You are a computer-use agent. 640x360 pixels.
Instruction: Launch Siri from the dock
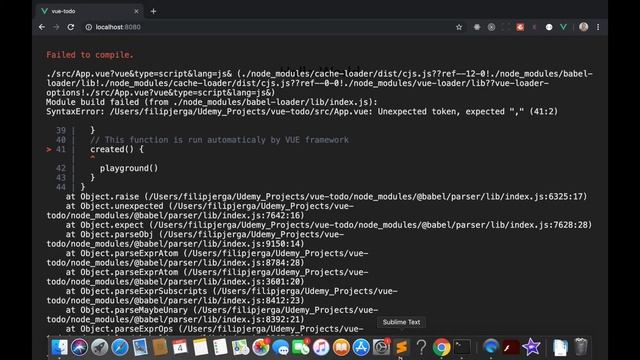tap(80, 347)
